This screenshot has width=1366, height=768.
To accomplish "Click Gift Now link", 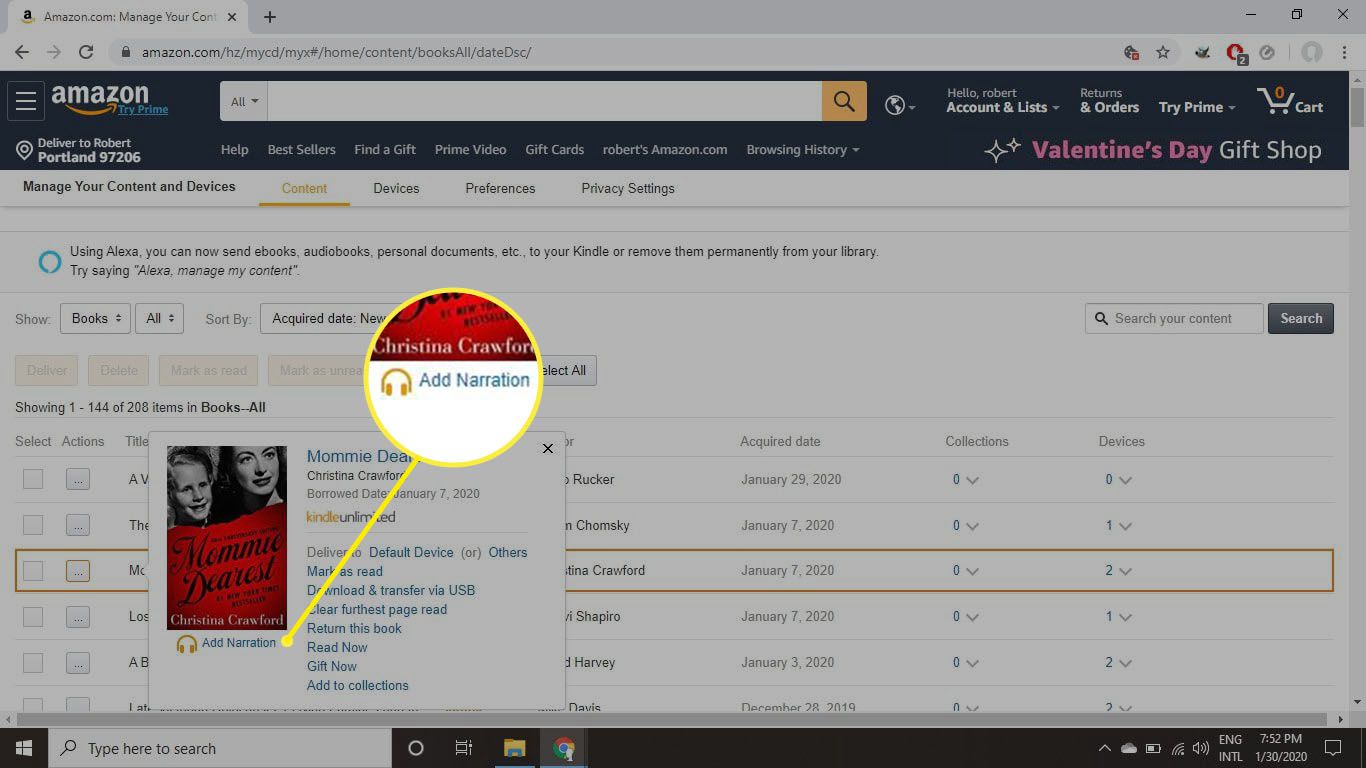I will click(331, 666).
